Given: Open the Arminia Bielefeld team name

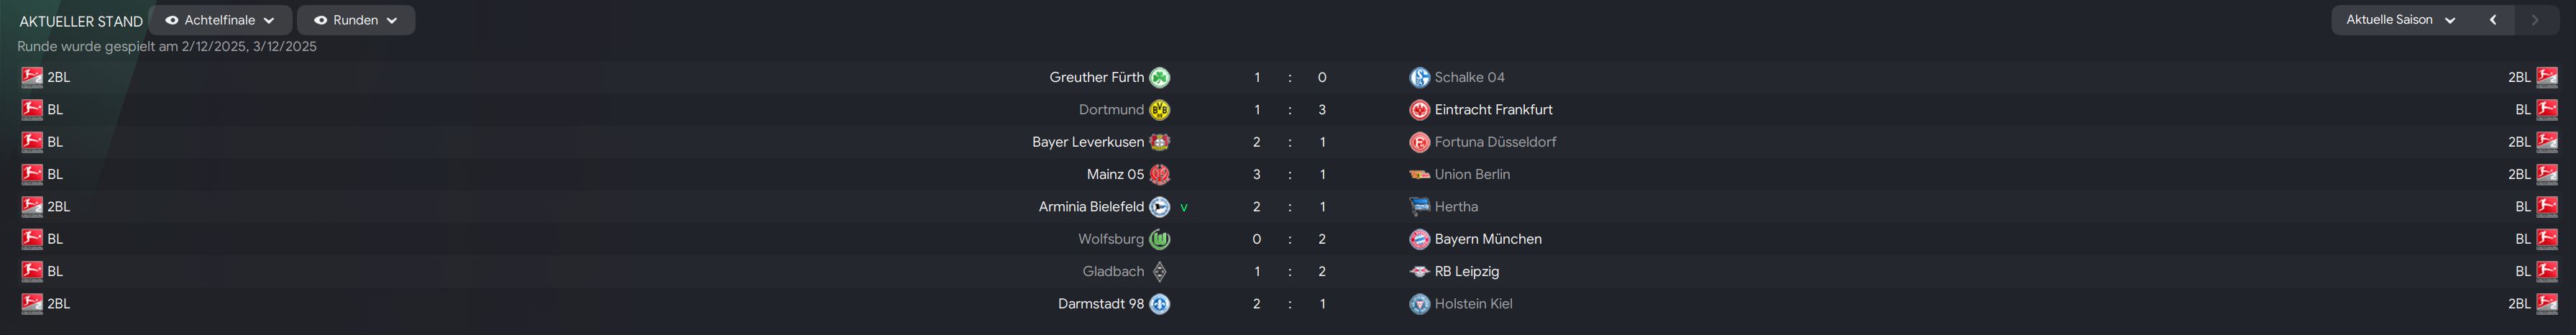Looking at the screenshot, I should [1091, 206].
